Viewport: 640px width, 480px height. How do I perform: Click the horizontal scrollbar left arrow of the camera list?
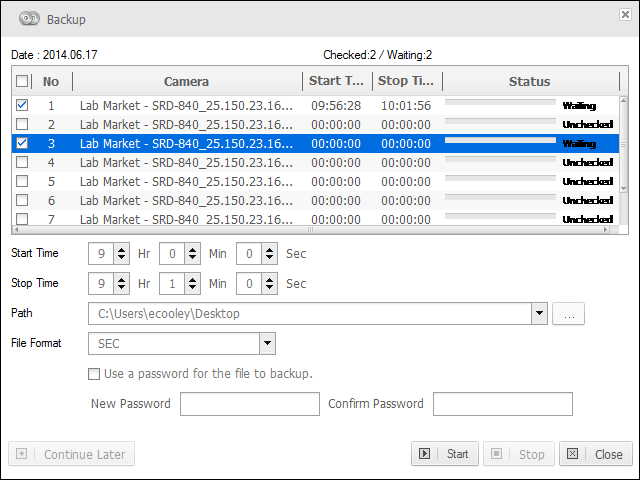[16, 229]
